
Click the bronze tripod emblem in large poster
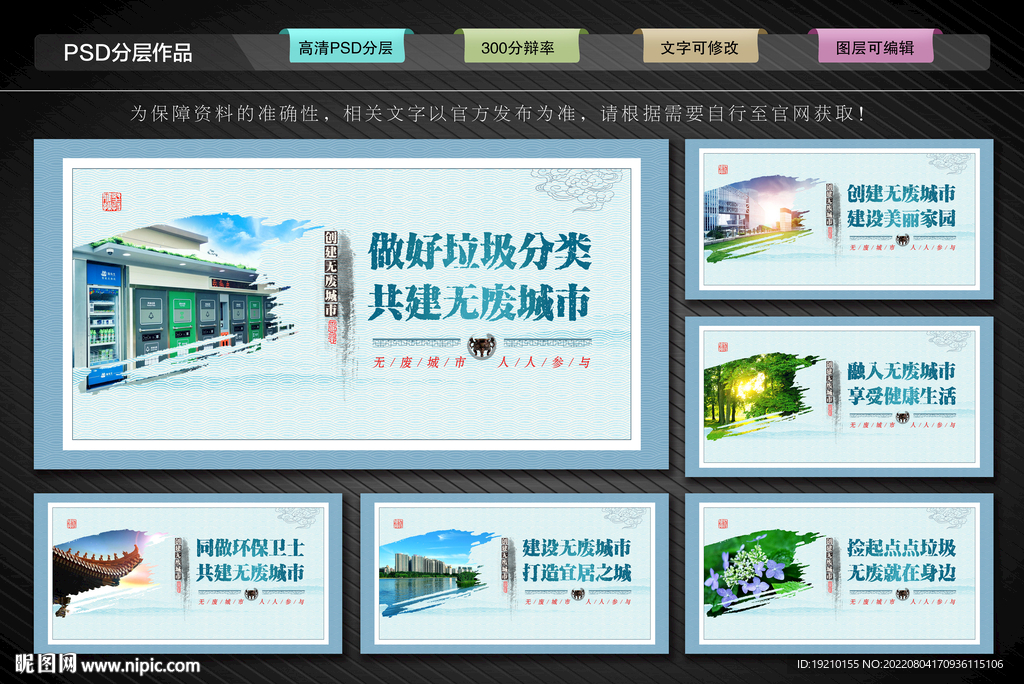482,346
